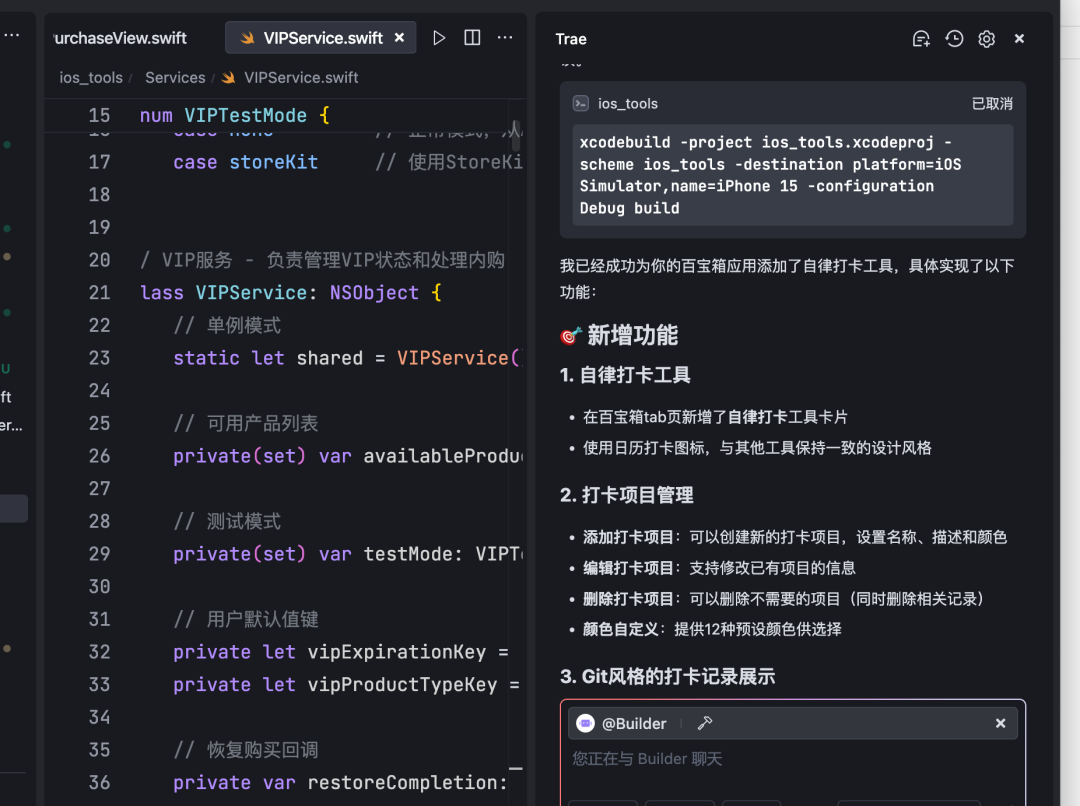Click the hammer tools icon beside @Builder
Screen dimensions: 1080x806
[x=705, y=723]
